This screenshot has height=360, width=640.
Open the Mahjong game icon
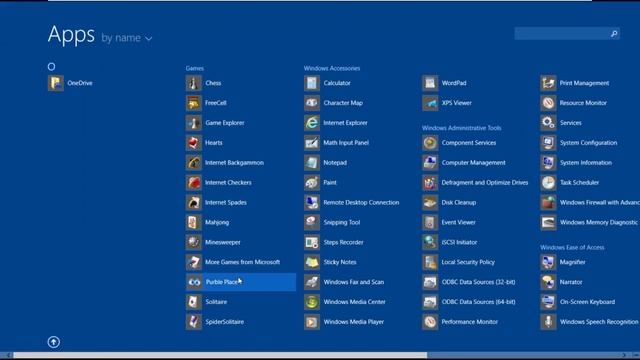194,222
